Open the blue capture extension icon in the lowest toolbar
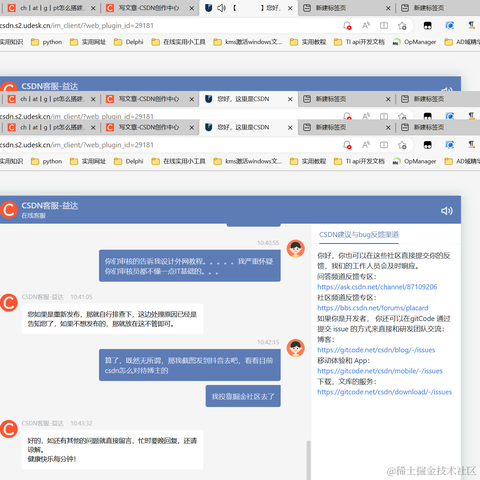This screenshot has height=480, width=480. point(450,145)
